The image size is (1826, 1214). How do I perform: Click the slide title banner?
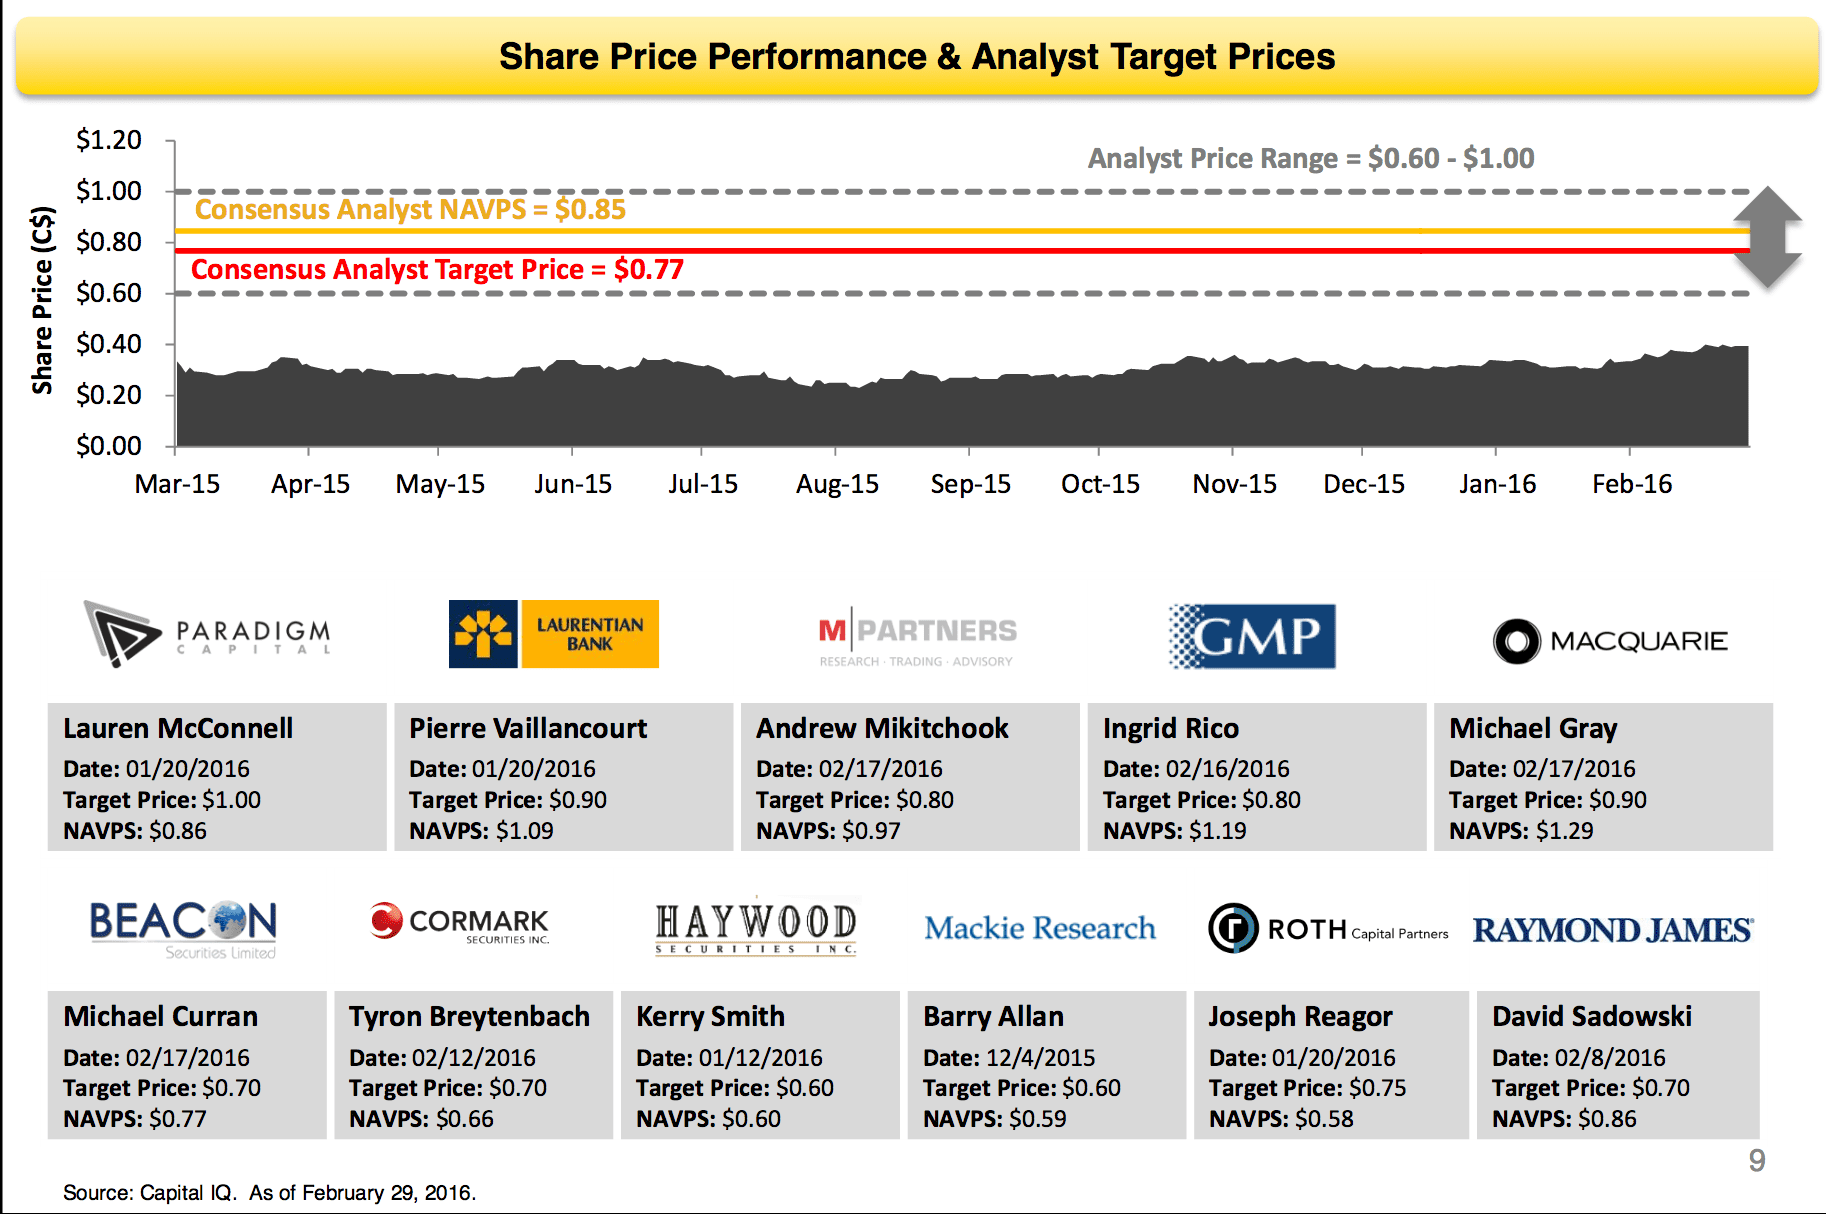(x=916, y=57)
